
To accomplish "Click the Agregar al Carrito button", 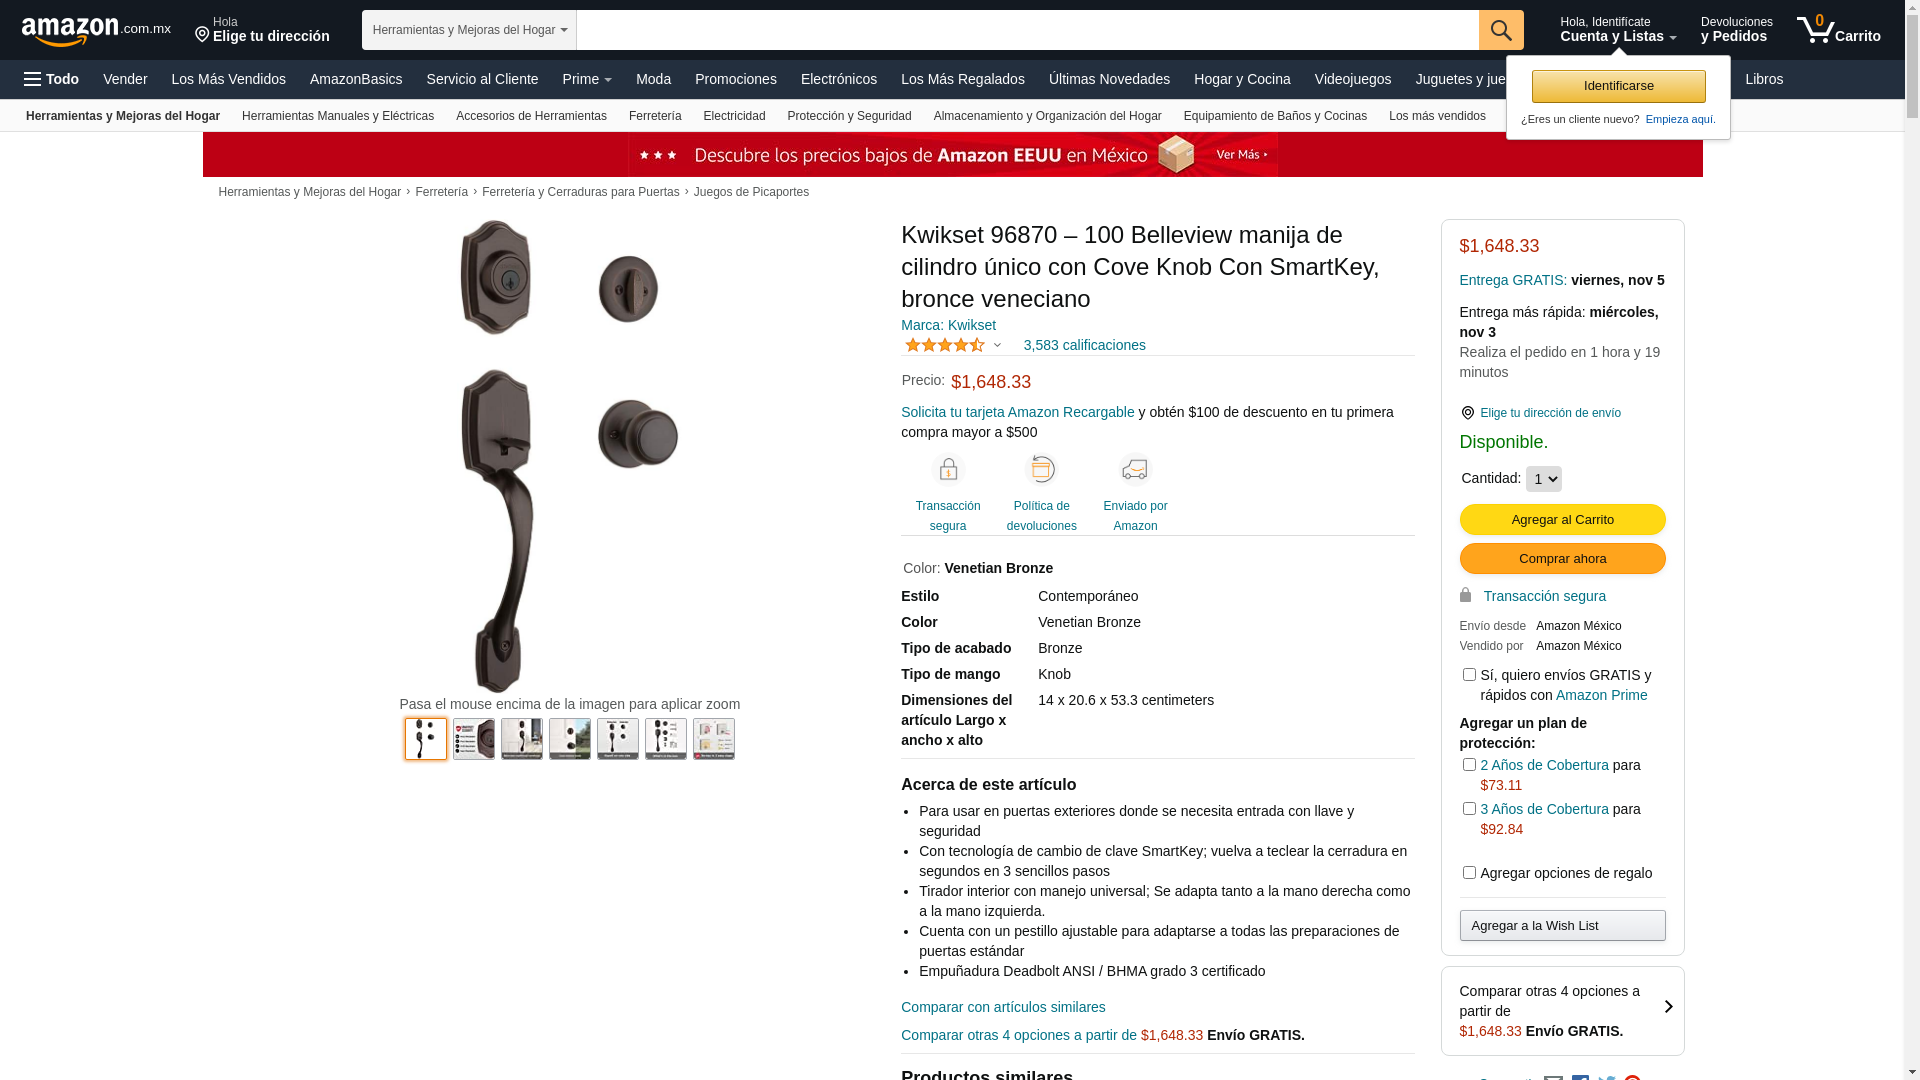I will 1562,520.
